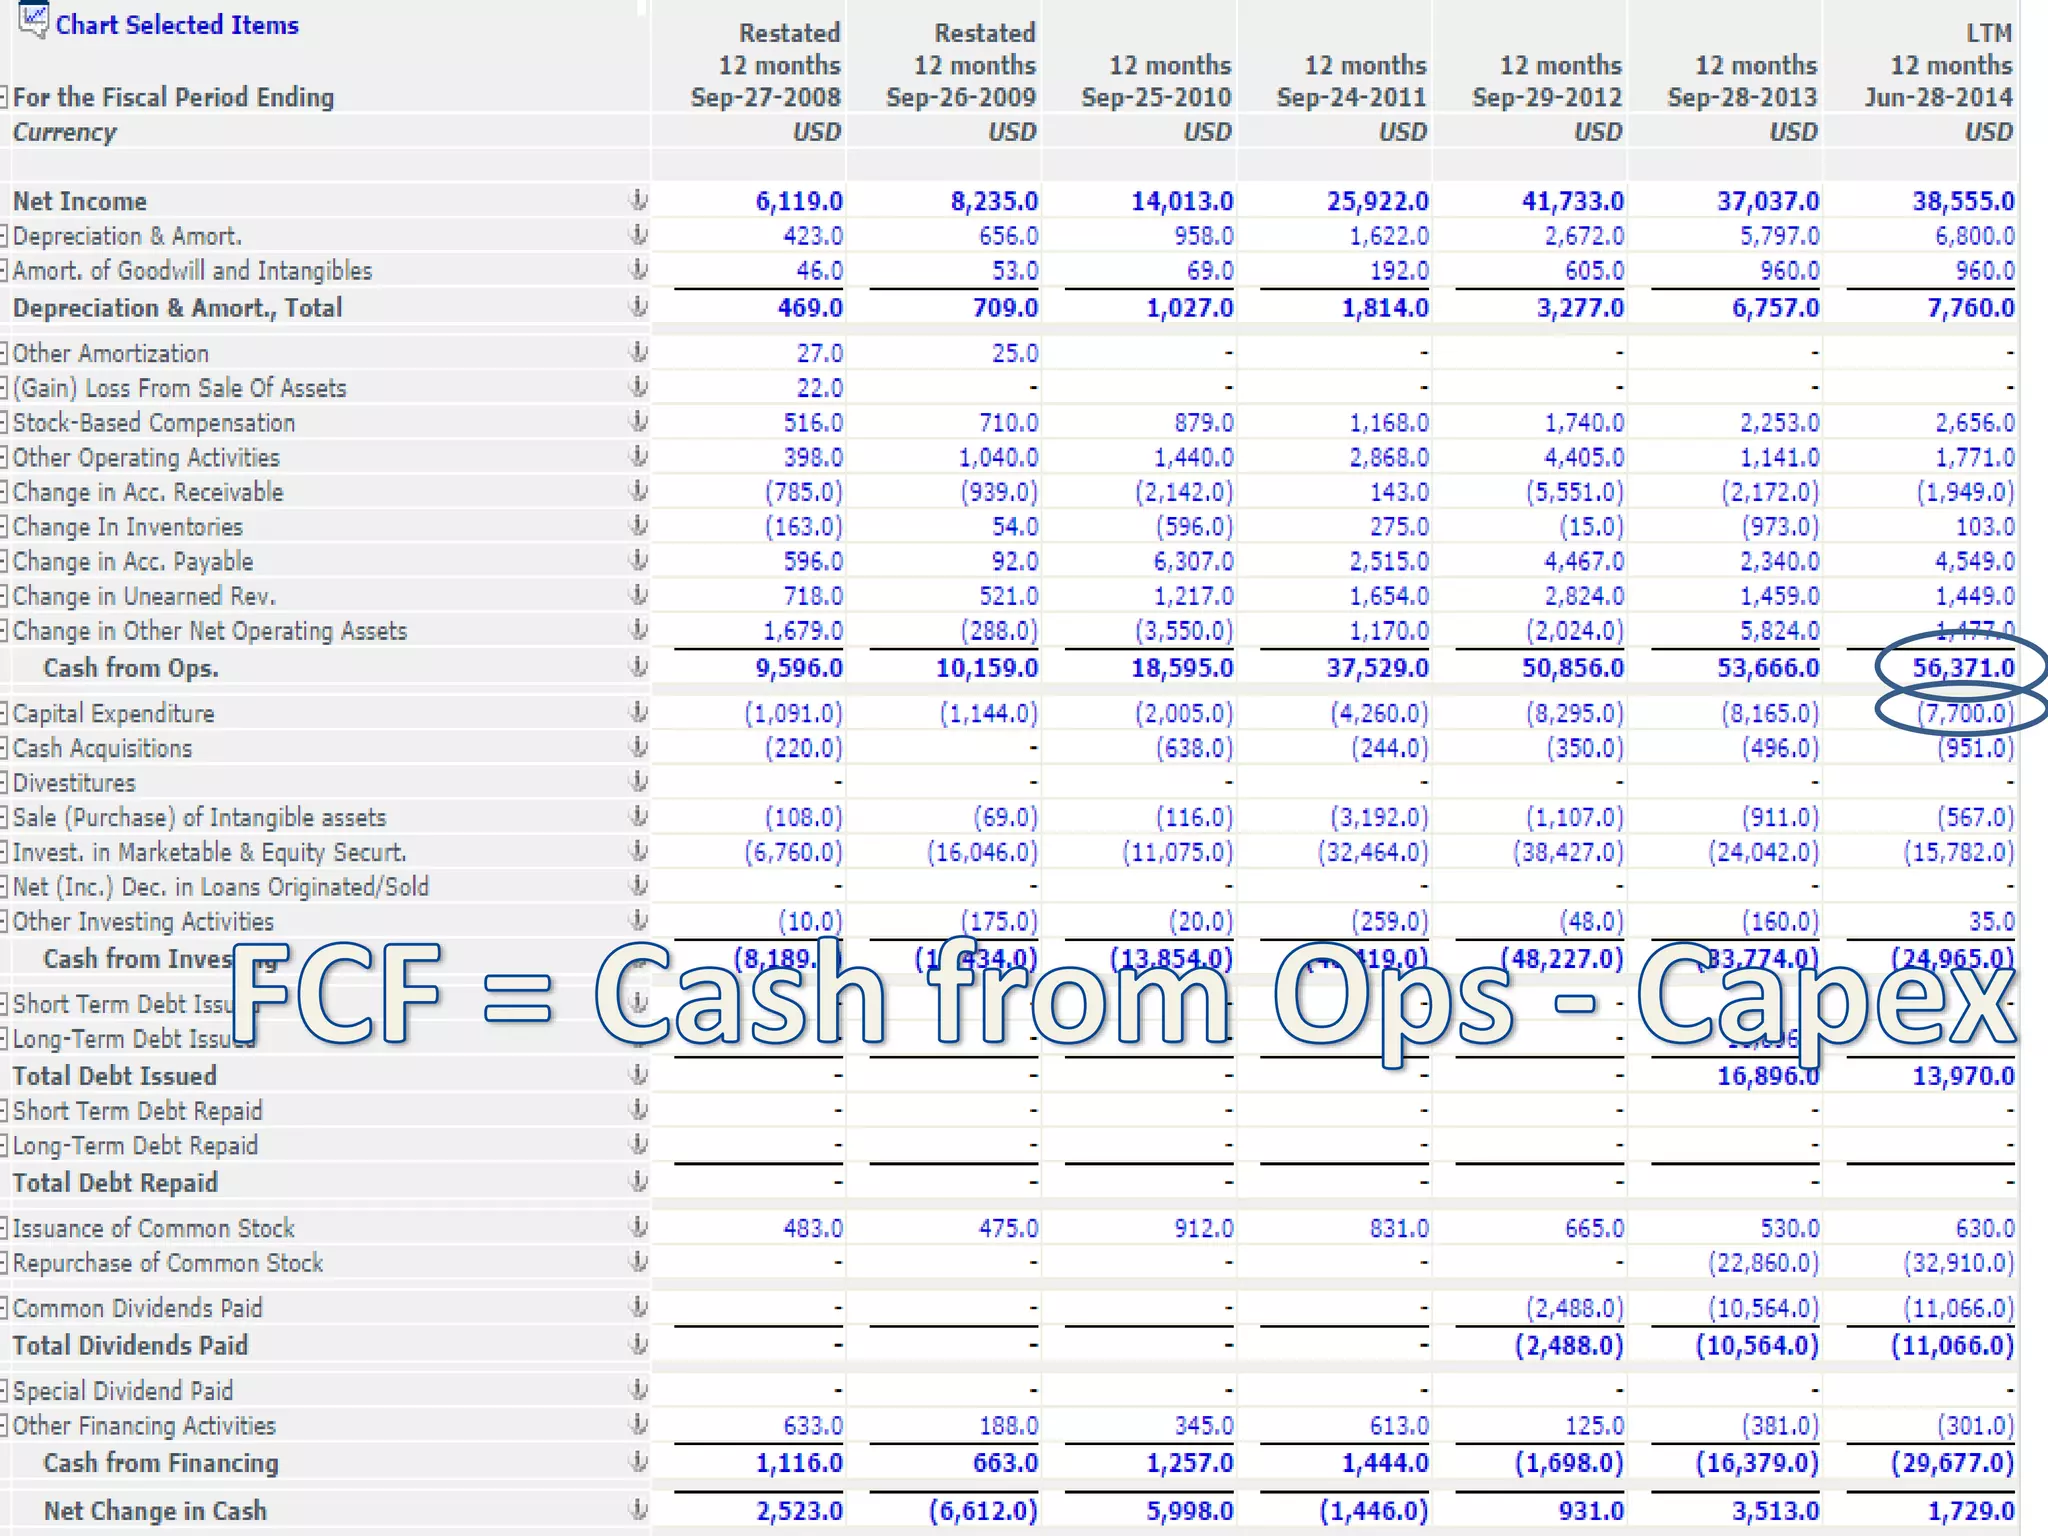
Task: Open the Chart Selected Items link
Action: [x=177, y=25]
